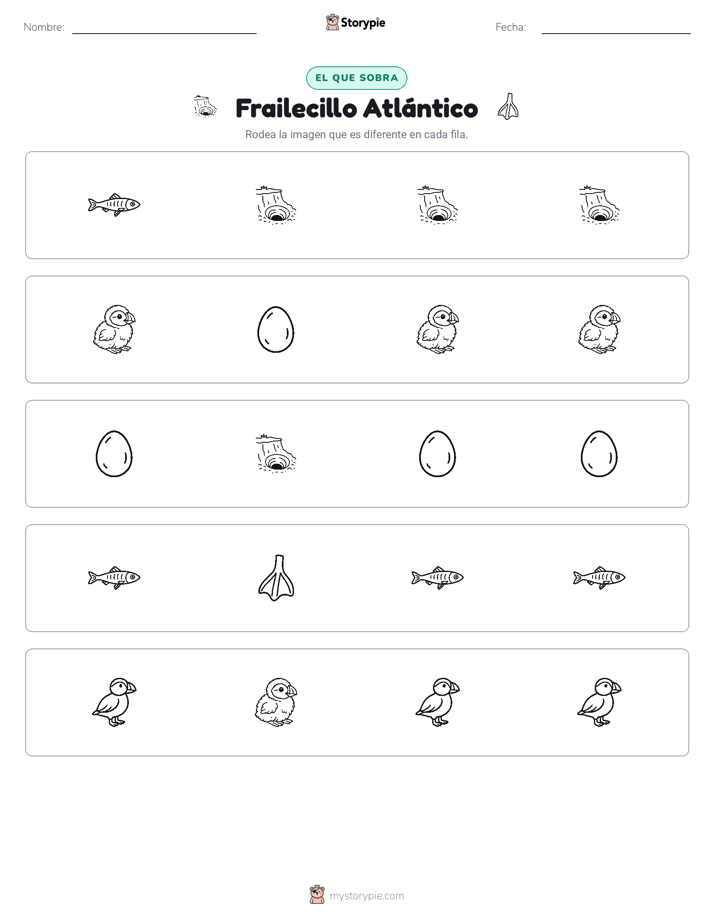Select the first egg in row three
Screen dimensions: 714x924
coord(114,453)
